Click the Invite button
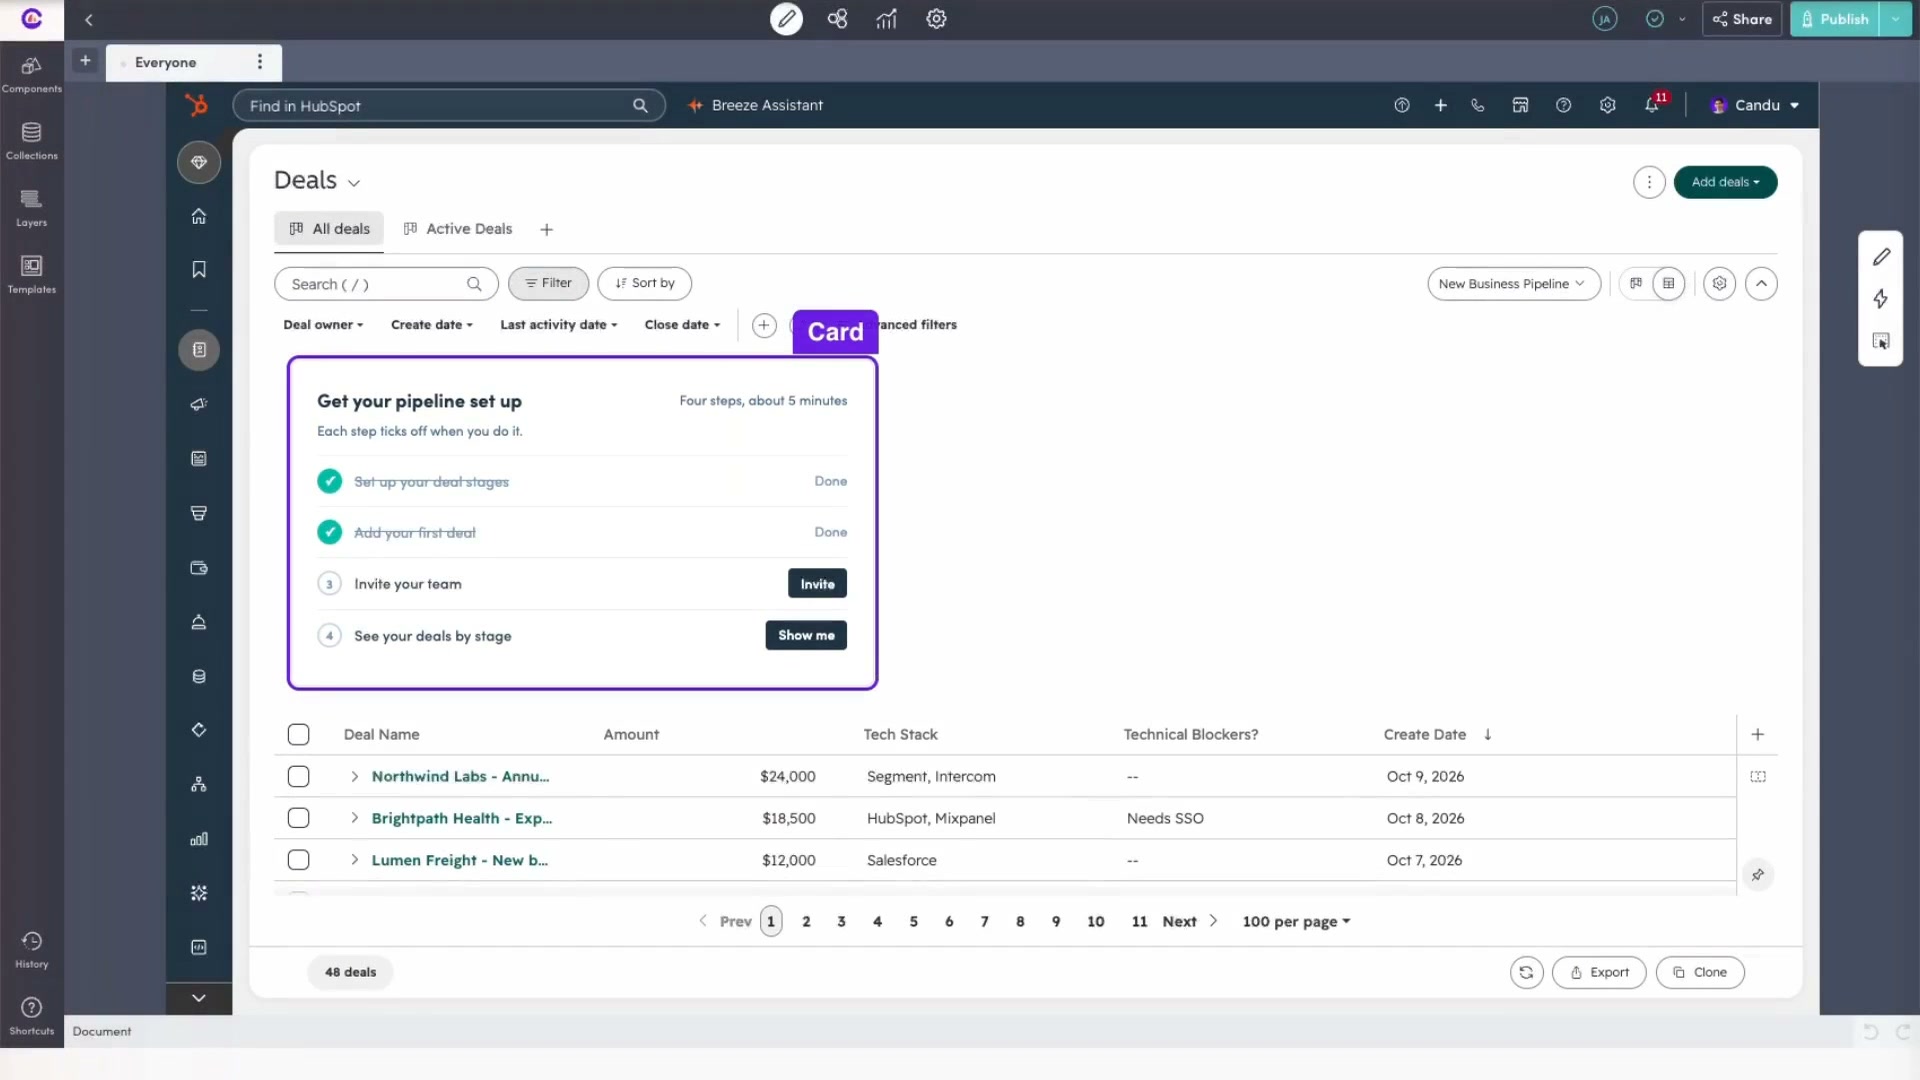The width and height of the screenshot is (1920, 1080). point(817,584)
